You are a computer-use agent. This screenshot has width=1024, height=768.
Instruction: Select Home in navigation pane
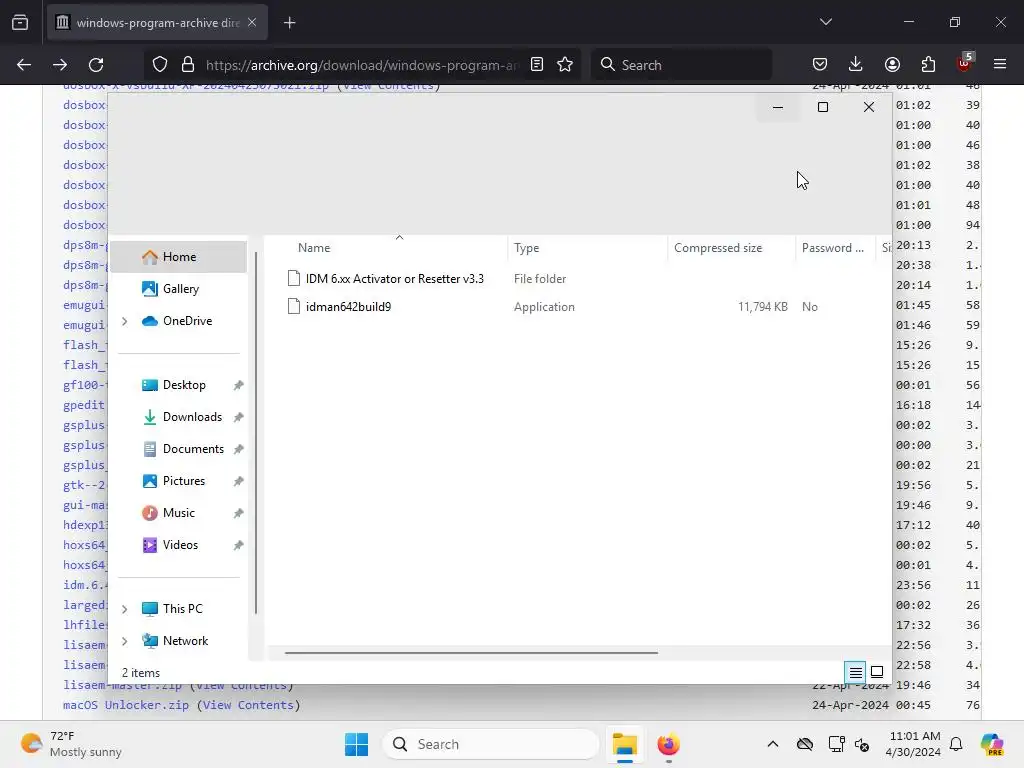(x=178, y=257)
